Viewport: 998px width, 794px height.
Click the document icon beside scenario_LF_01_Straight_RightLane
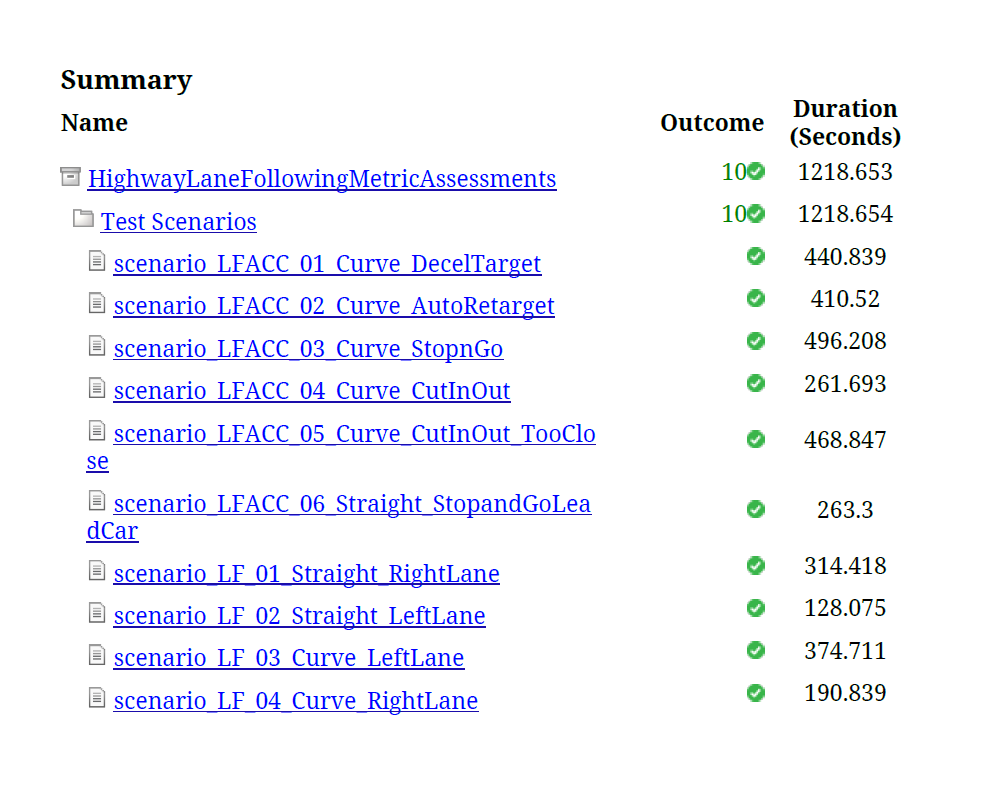click(97, 571)
